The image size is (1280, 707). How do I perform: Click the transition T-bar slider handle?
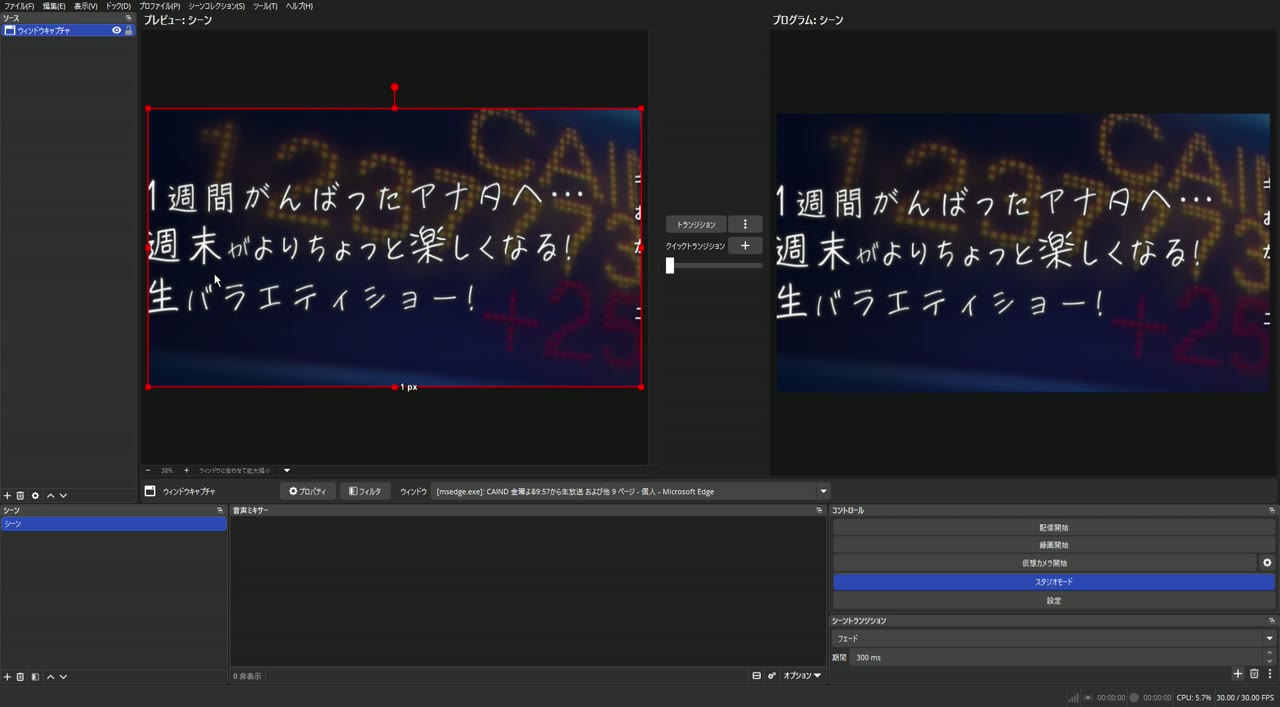670,265
